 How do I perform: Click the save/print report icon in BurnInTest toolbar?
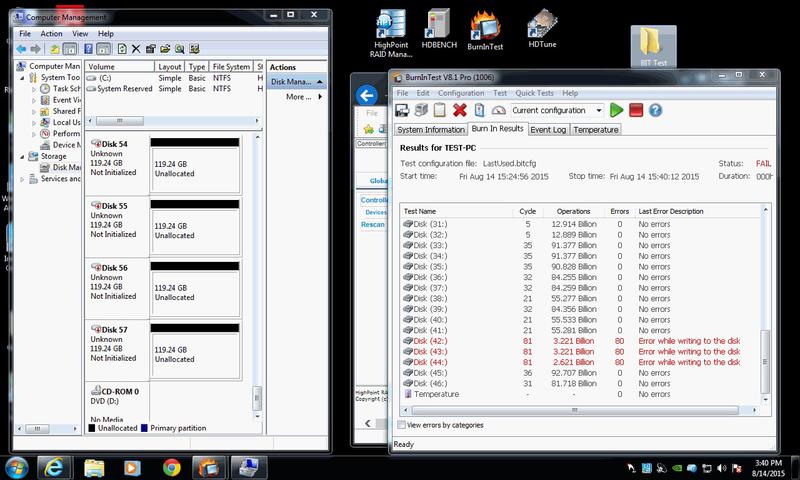tap(402, 110)
